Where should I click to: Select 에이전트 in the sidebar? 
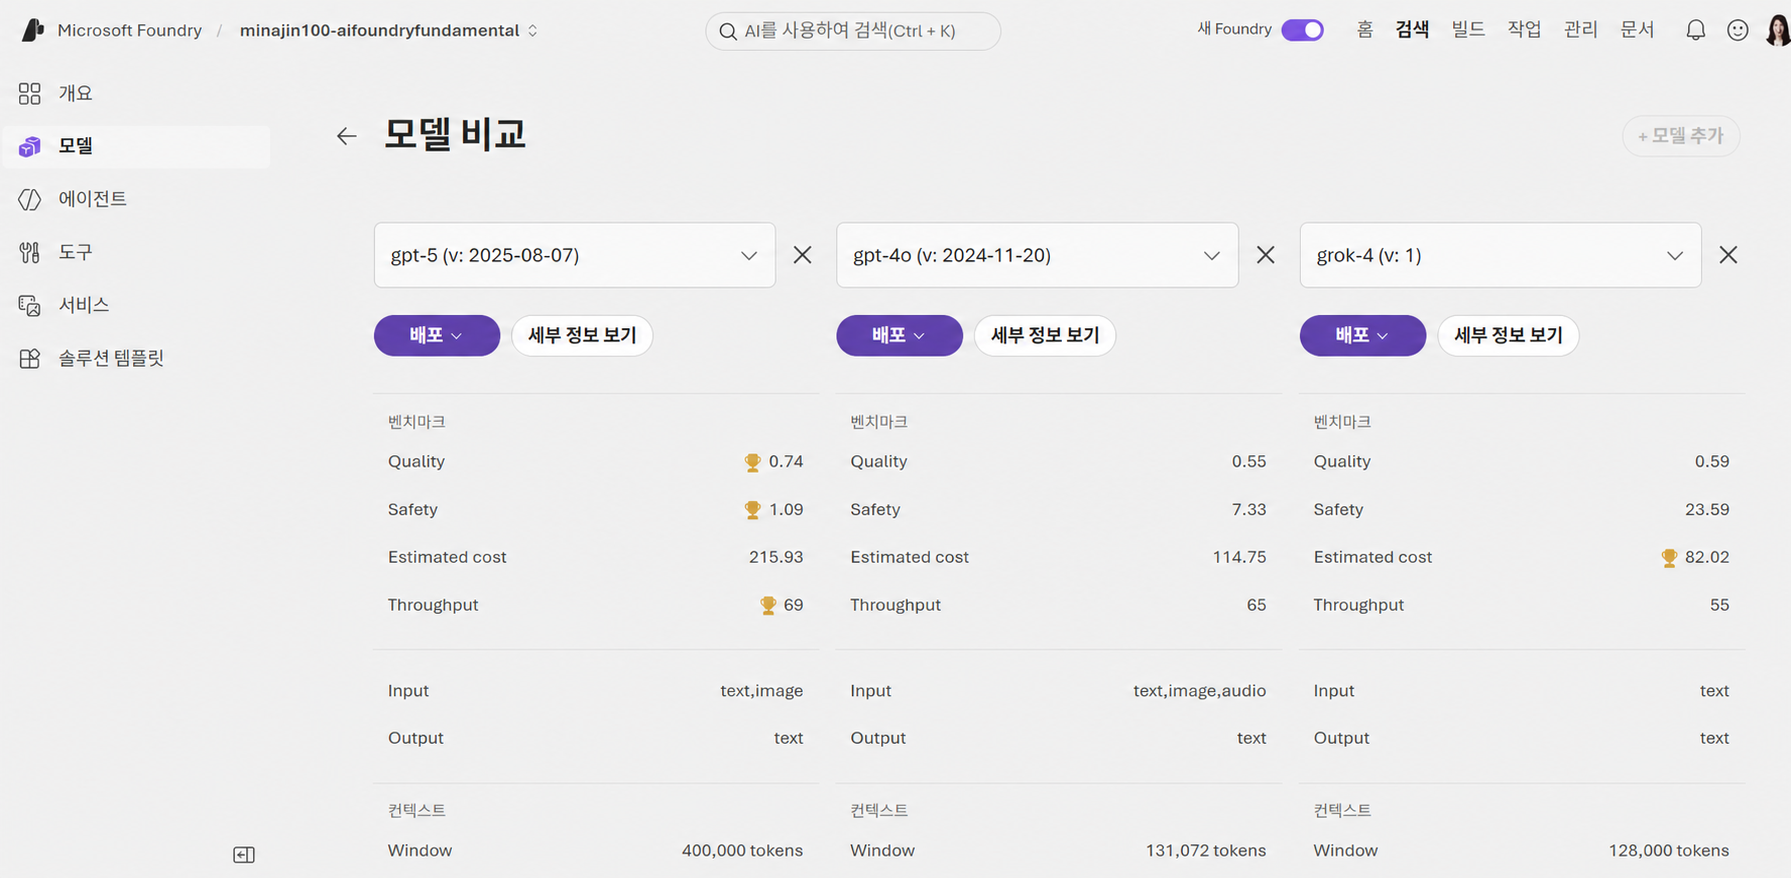pyautogui.click(x=136, y=199)
